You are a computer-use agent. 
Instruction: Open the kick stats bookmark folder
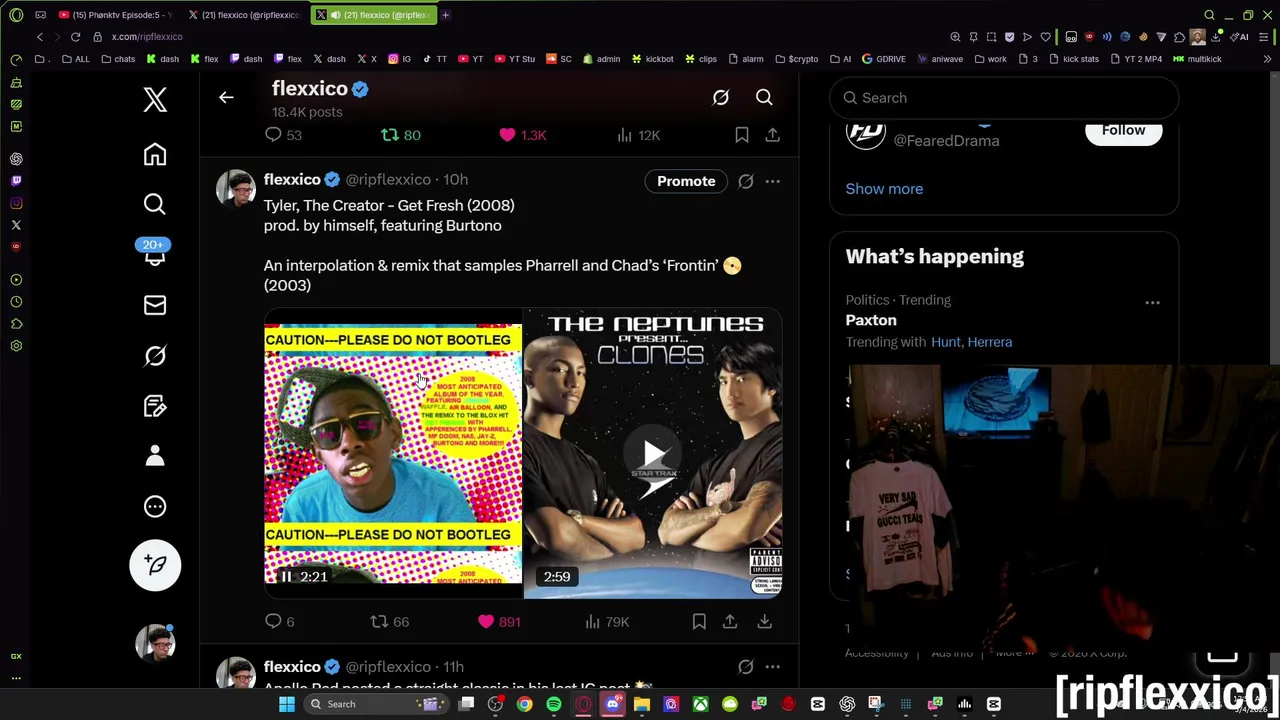tap(1074, 59)
